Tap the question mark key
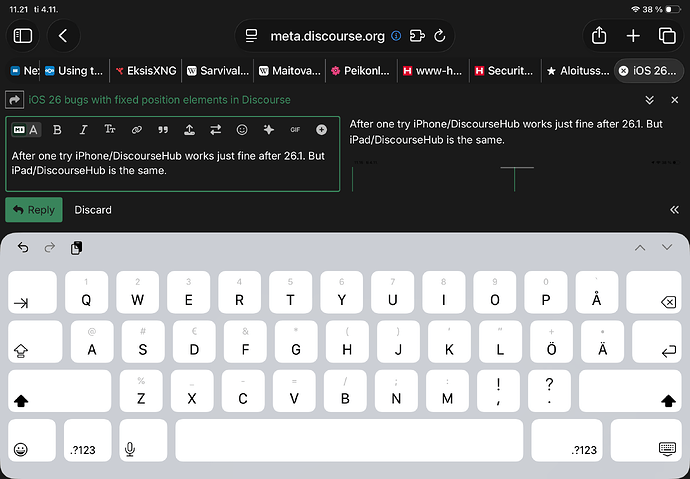 tap(549, 391)
